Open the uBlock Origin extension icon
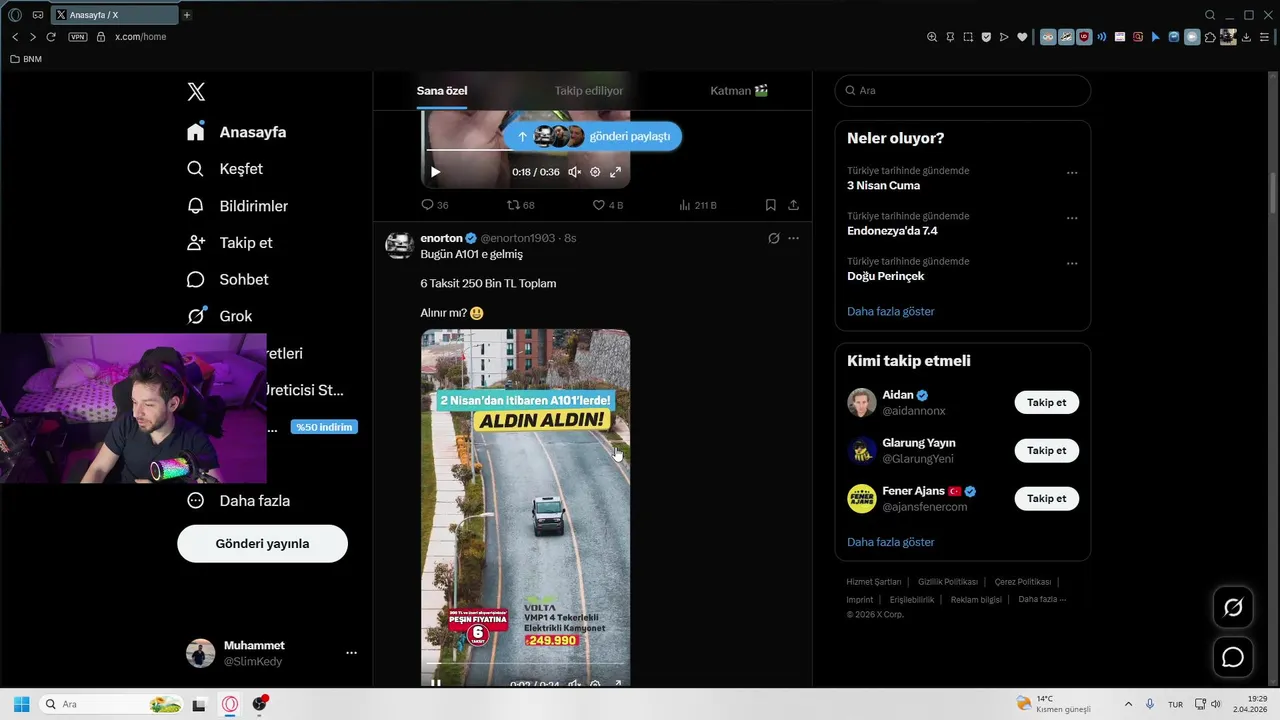Viewport: 1280px width, 720px height. (1084, 37)
